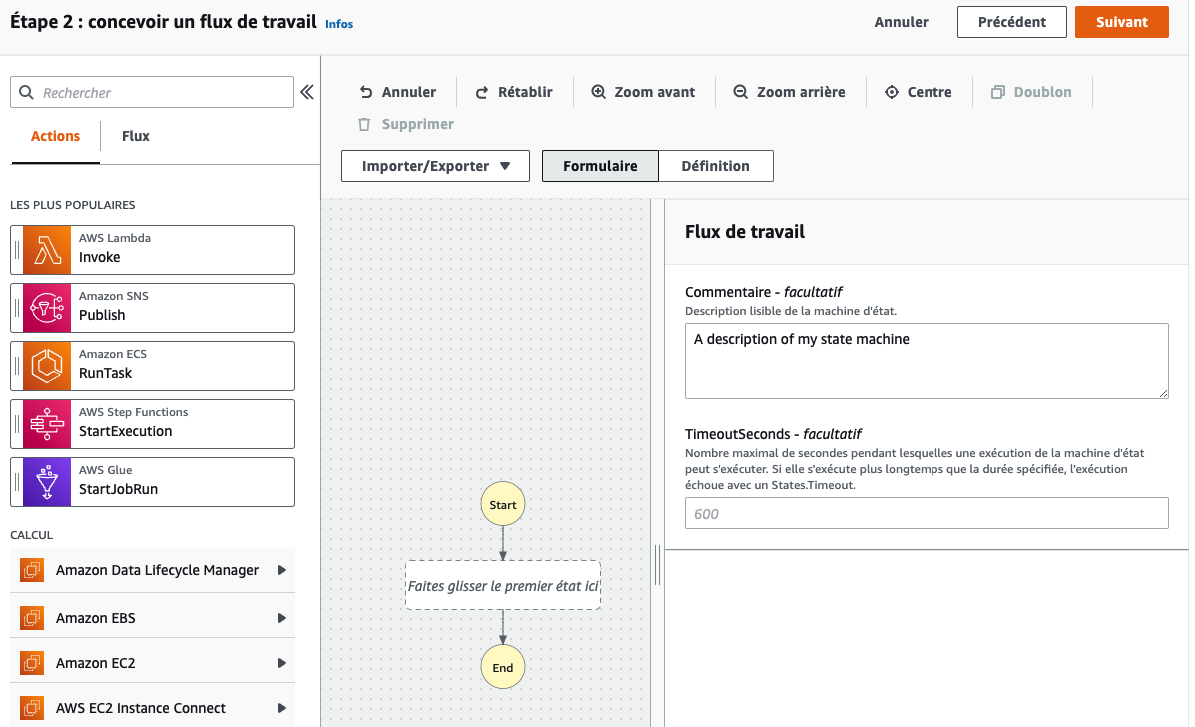Click the redo arrow icon
Viewport: 1195px width, 727px height.
pos(482,92)
